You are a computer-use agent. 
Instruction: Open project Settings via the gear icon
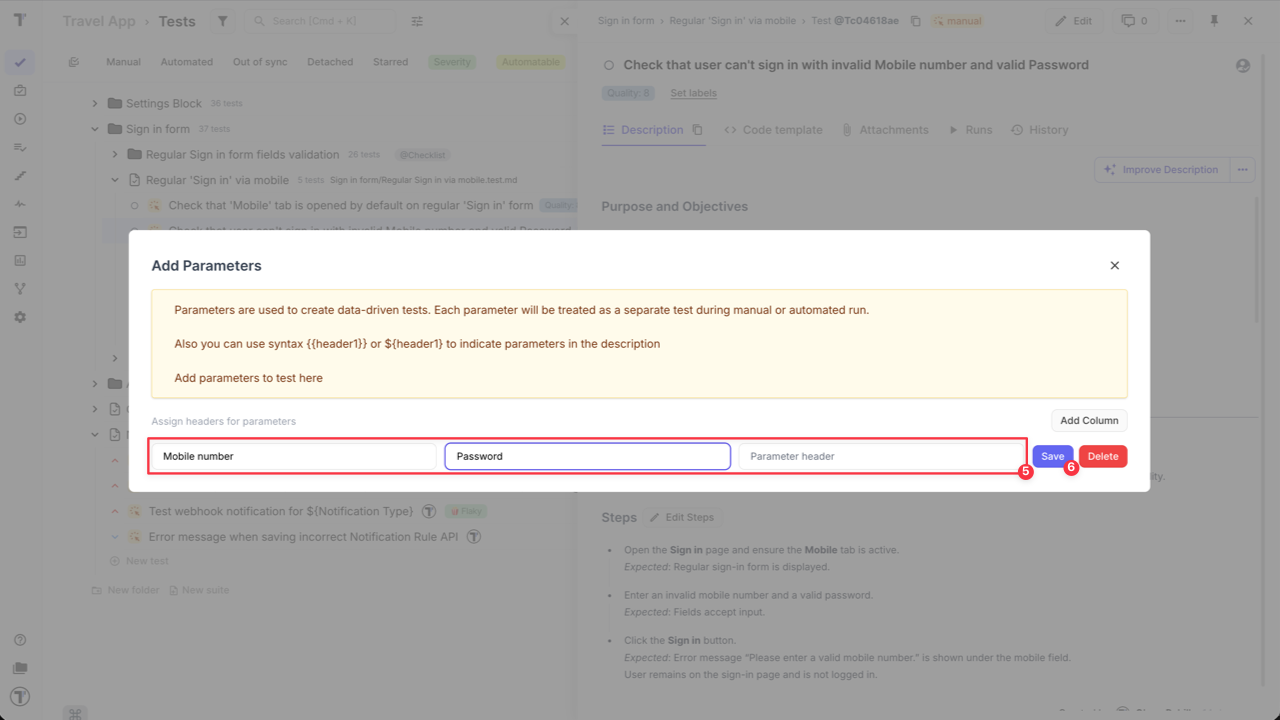pos(20,317)
